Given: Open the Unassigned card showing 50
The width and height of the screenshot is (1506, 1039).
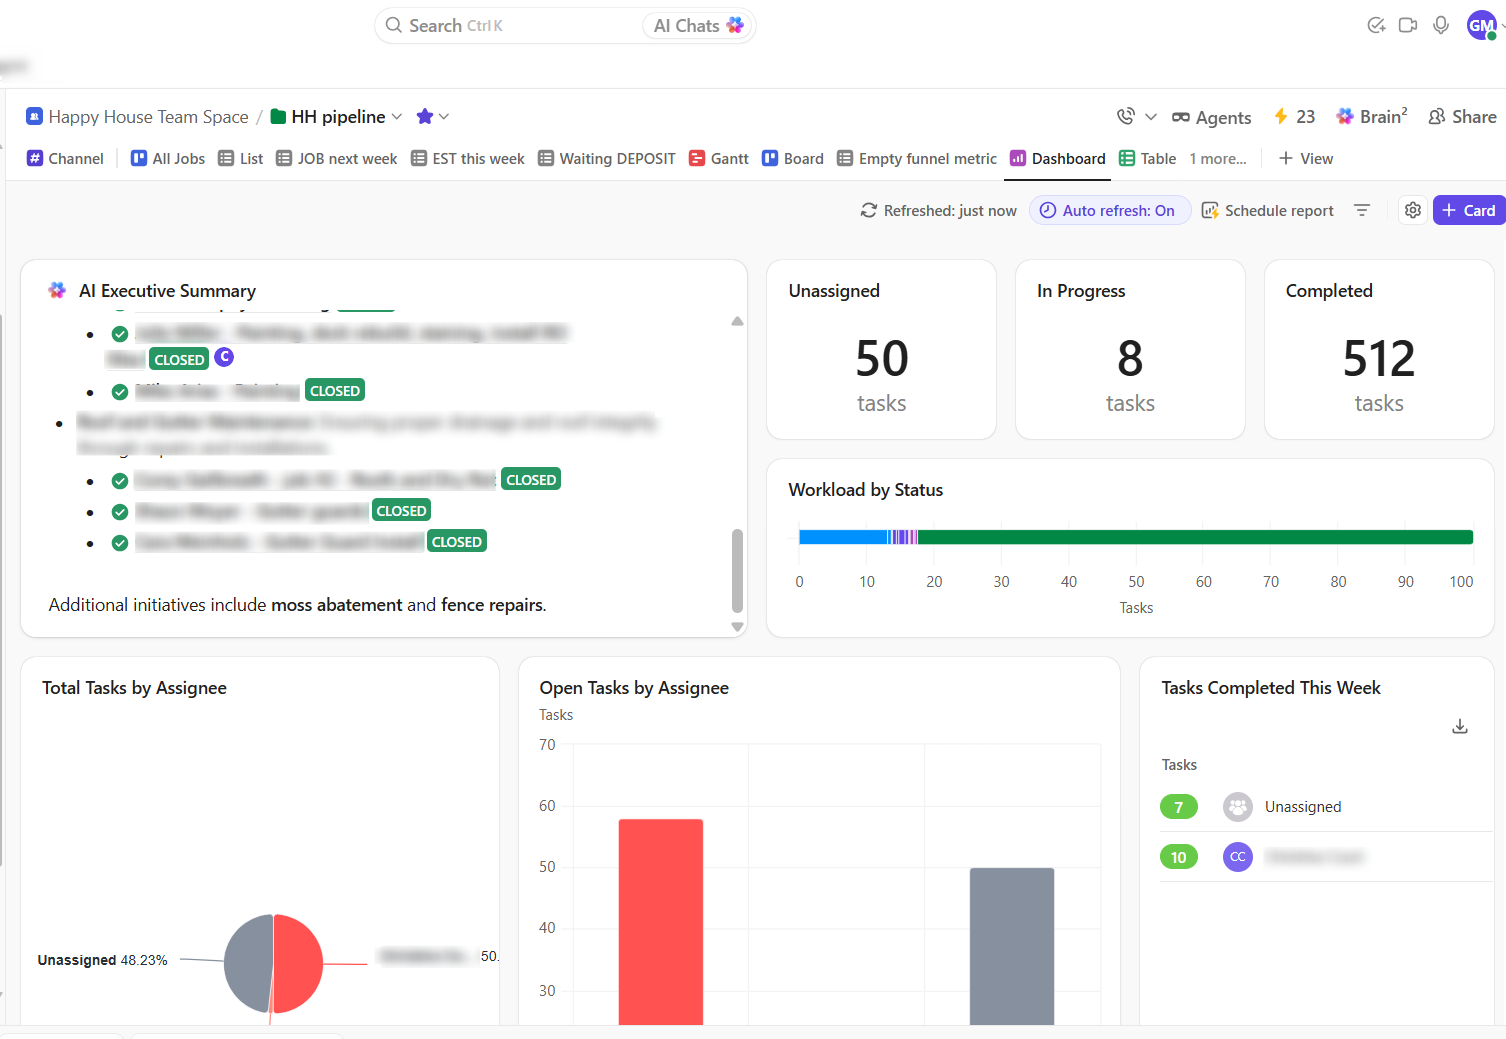Looking at the screenshot, I should click(x=881, y=350).
